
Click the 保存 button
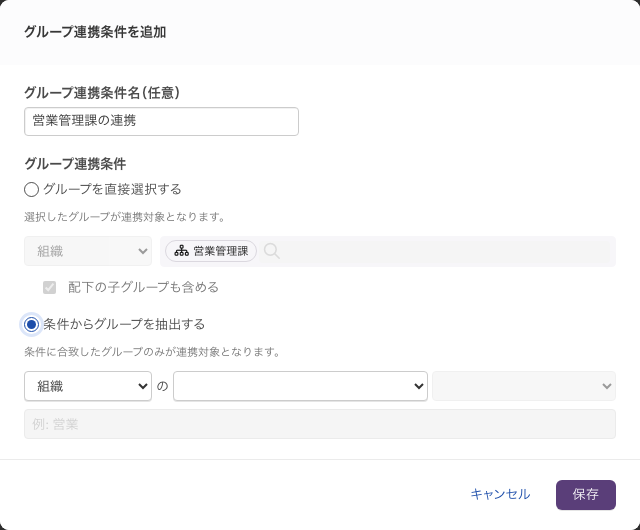click(x=586, y=494)
